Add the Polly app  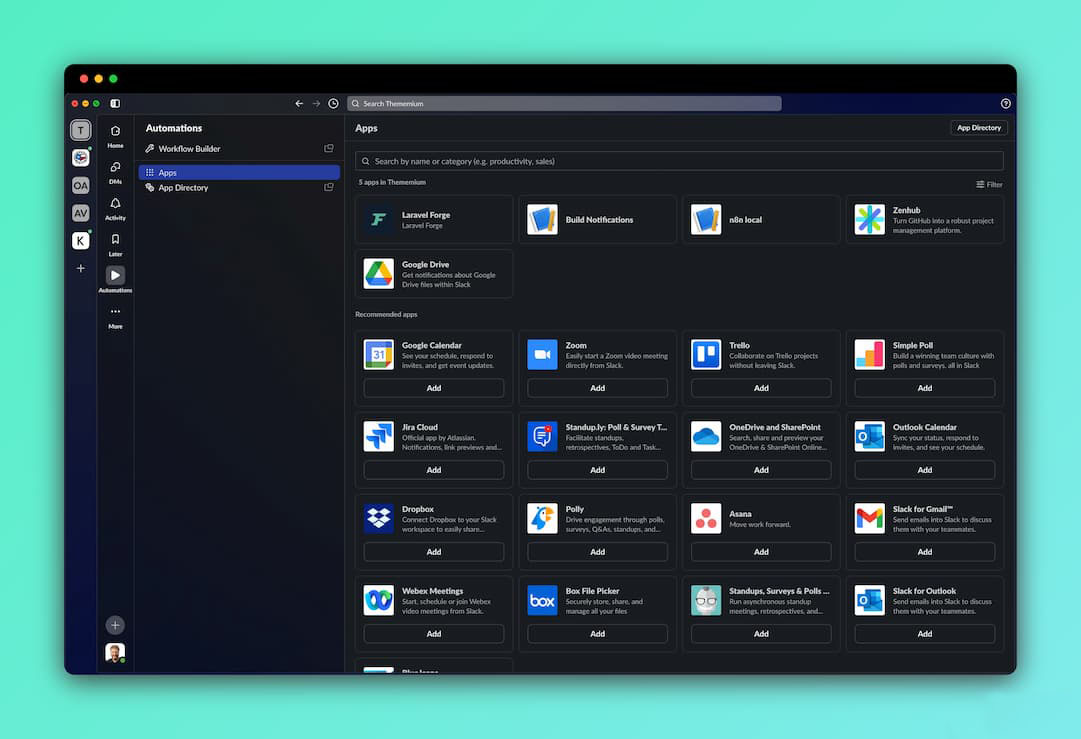[598, 552]
